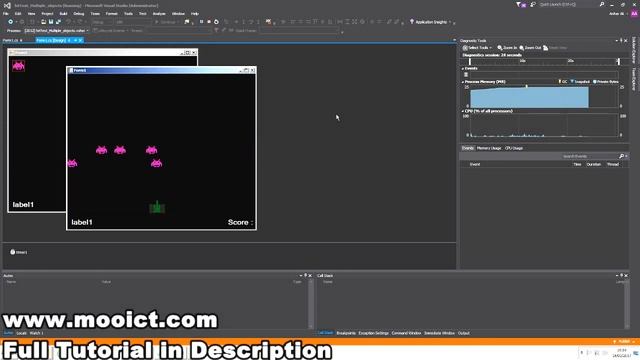This screenshot has height=360, width=640.
Task: Collapse the CPU graph section
Action: coord(463,111)
